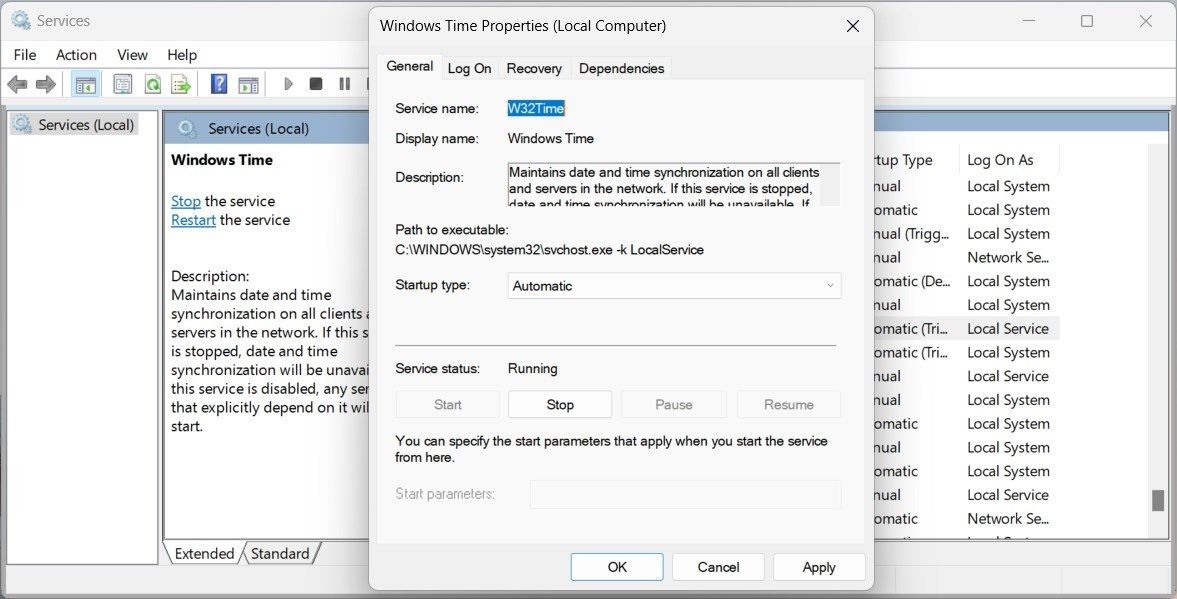Click the Apply button
The image size is (1177, 599).
tap(819, 567)
